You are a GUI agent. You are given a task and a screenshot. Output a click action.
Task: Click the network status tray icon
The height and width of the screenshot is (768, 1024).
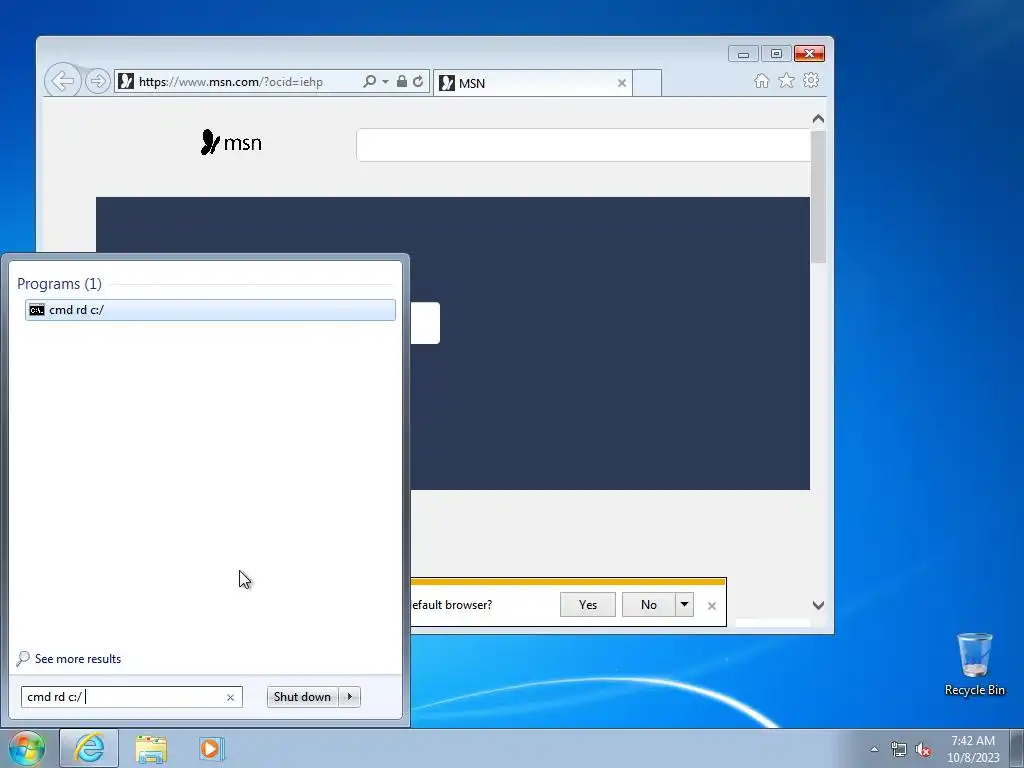coord(899,749)
